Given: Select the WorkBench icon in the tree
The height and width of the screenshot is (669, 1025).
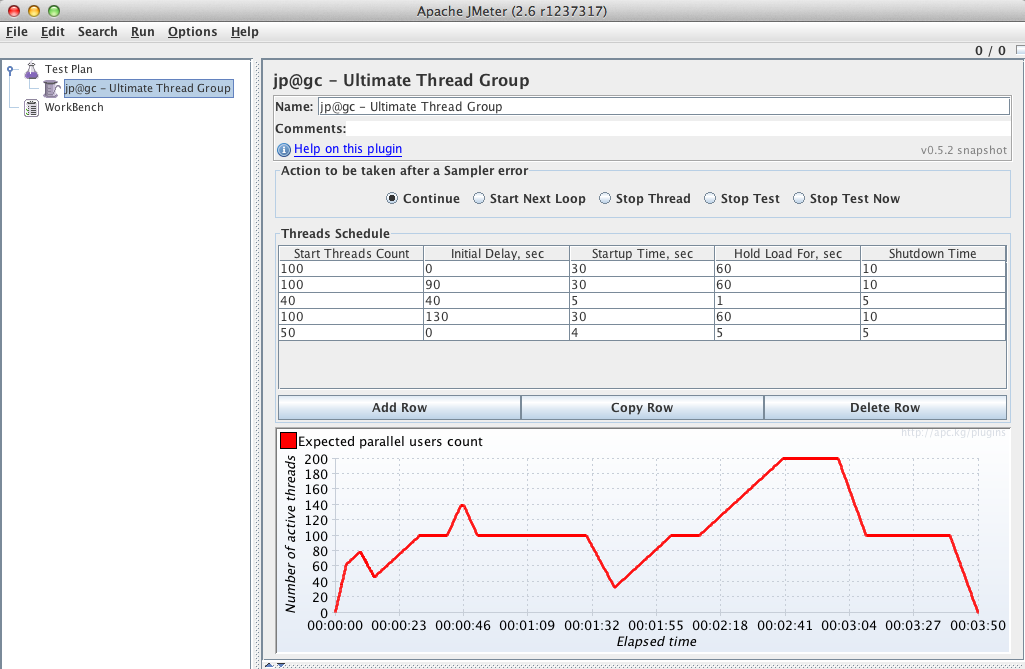Looking at the screenshot, I should pyautogui.click(x=30, y=107).
